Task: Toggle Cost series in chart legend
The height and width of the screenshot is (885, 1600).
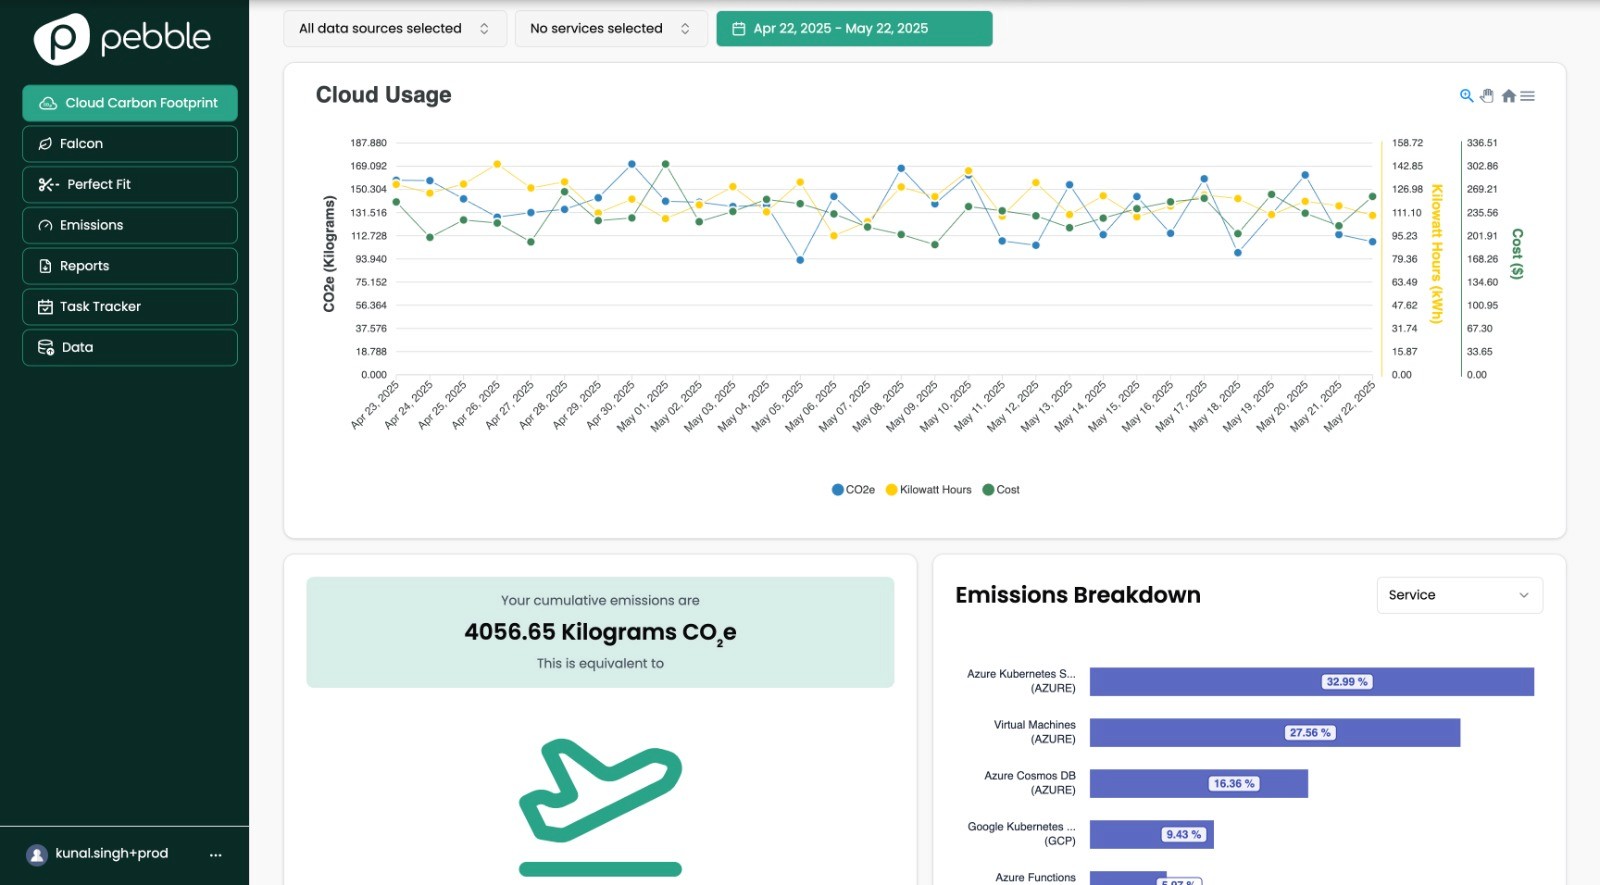Action: [x=1001, y=490]
